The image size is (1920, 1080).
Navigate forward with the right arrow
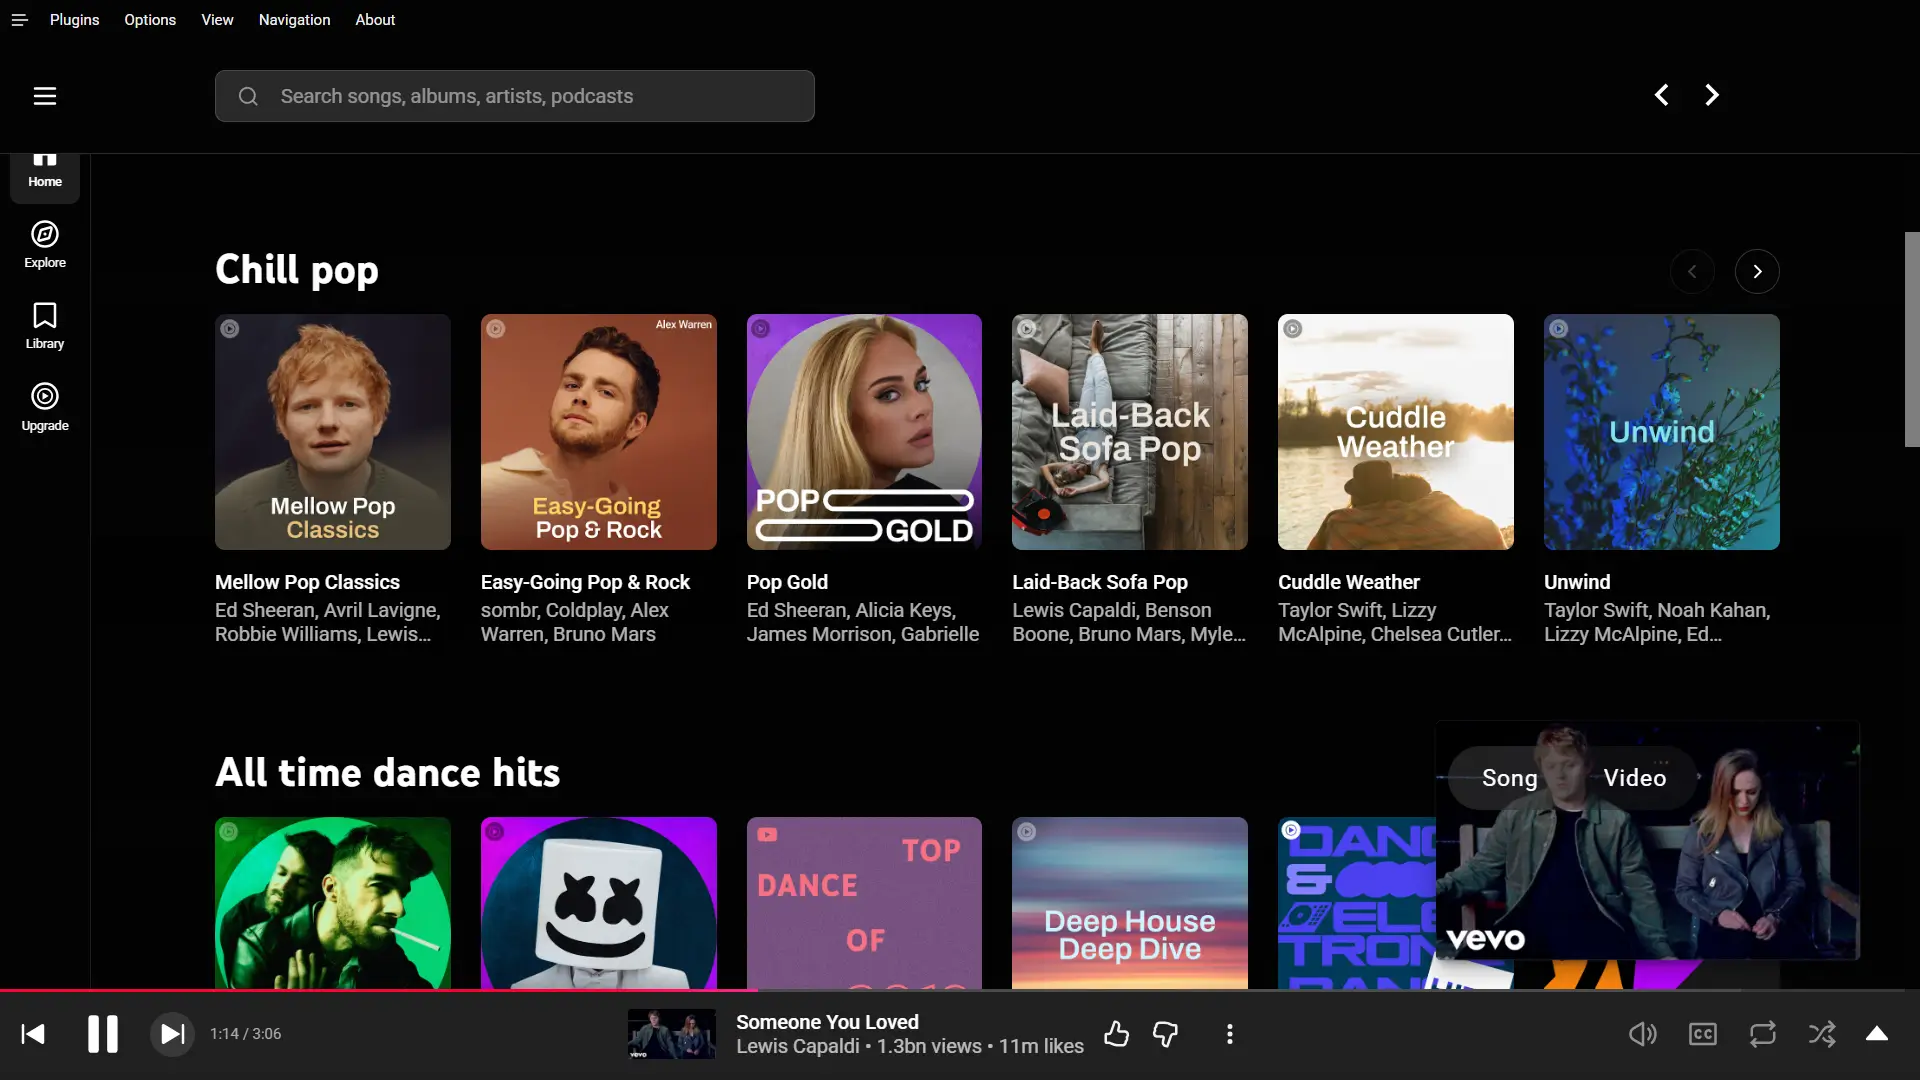(1712, 95)
